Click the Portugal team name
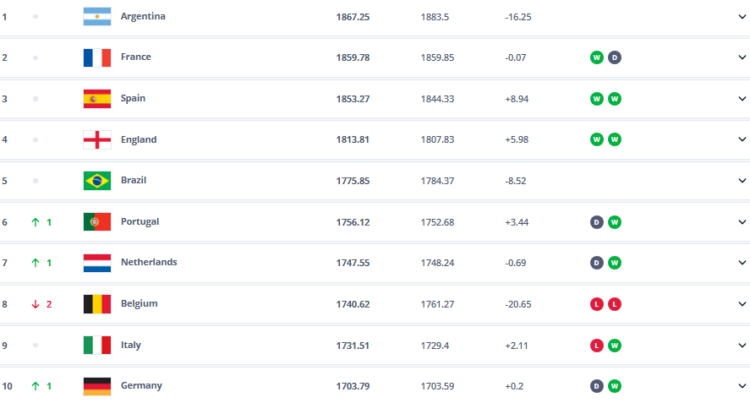Image resolution: width=750 pixels, height=403 pixels. tap(139, 222)
